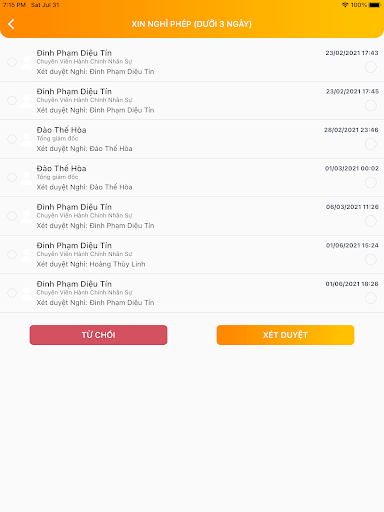Open request approved by Hoàng Thùy Linh
Viewport: 384px width, 512px height.
tap(192, 255)
